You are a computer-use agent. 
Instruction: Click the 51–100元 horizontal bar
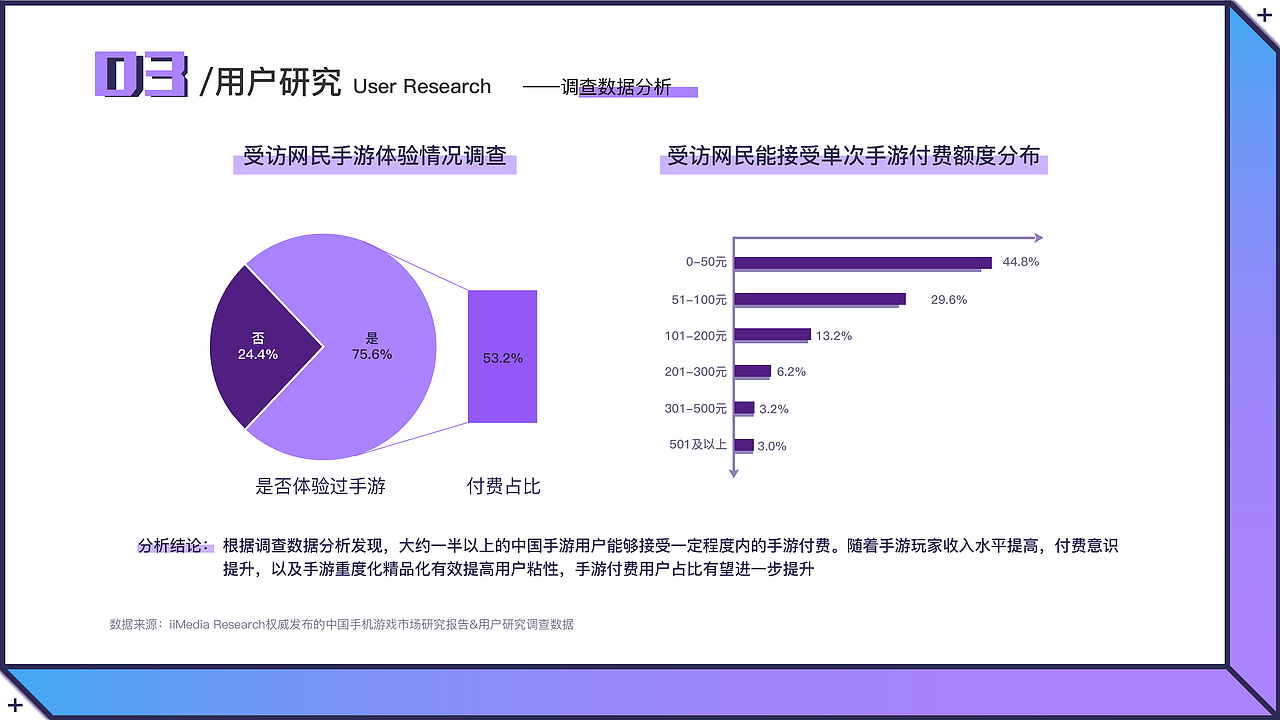(x=820, y=299)
